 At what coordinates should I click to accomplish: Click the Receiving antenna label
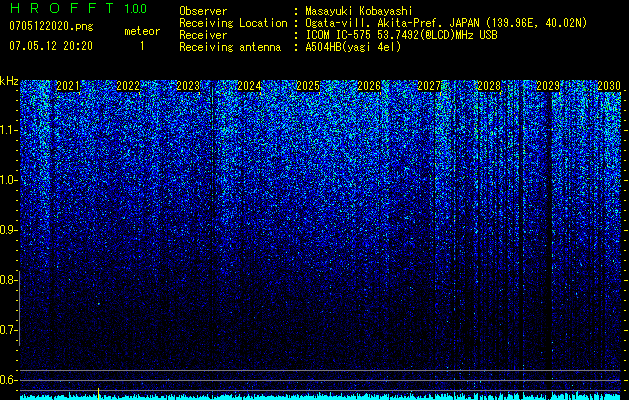pyautogui.click(x=230, y=47)
